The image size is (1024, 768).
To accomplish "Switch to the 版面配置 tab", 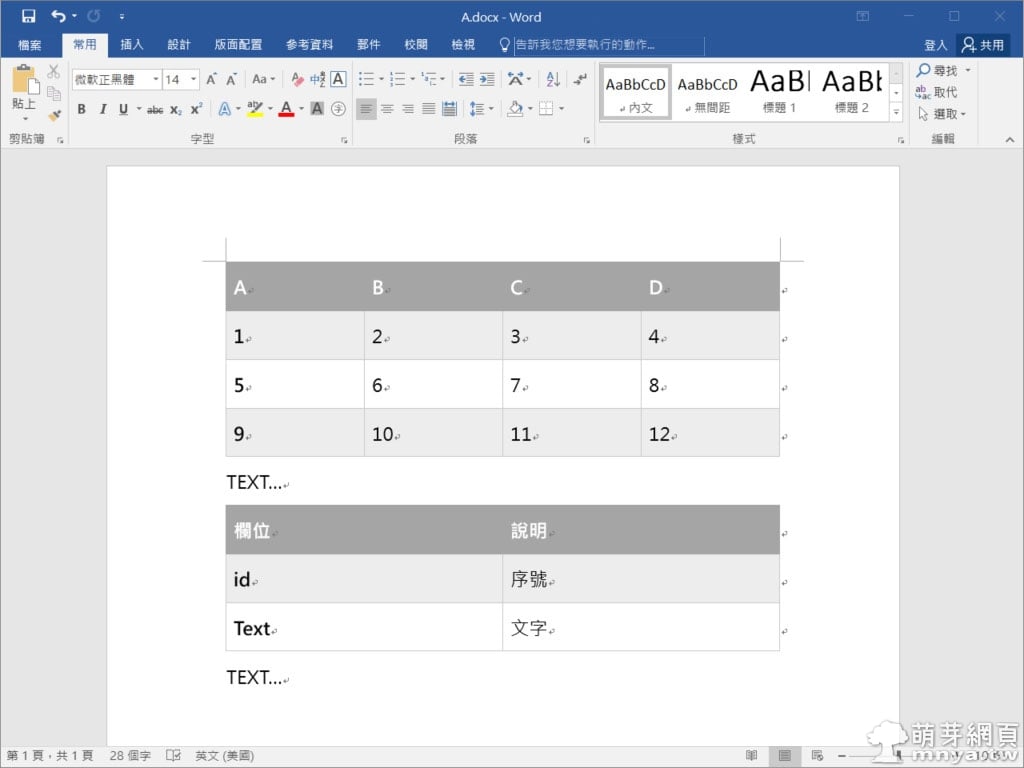I will click(x=238, y=45).
